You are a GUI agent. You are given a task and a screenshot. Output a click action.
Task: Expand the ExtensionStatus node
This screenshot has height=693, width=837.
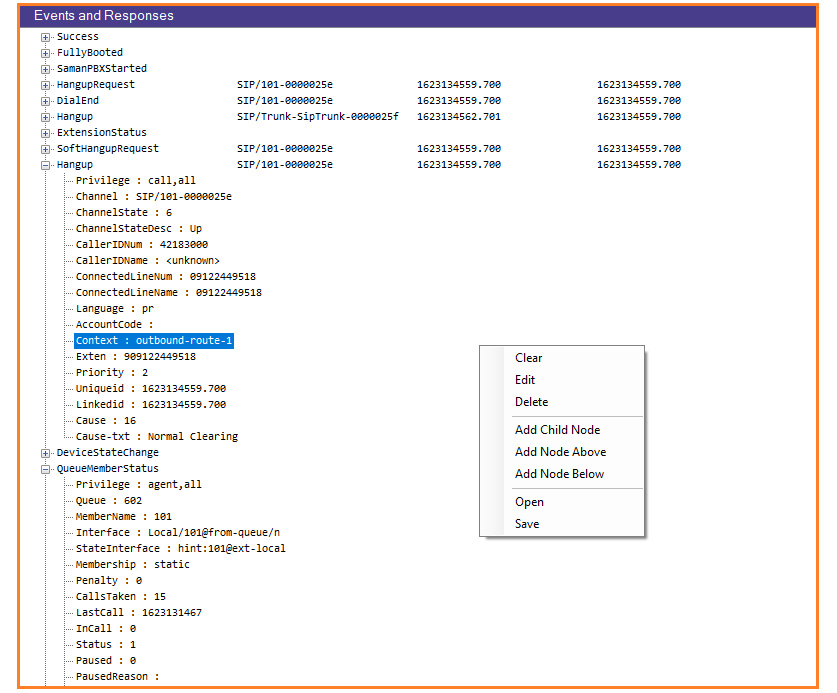(46, 133)
